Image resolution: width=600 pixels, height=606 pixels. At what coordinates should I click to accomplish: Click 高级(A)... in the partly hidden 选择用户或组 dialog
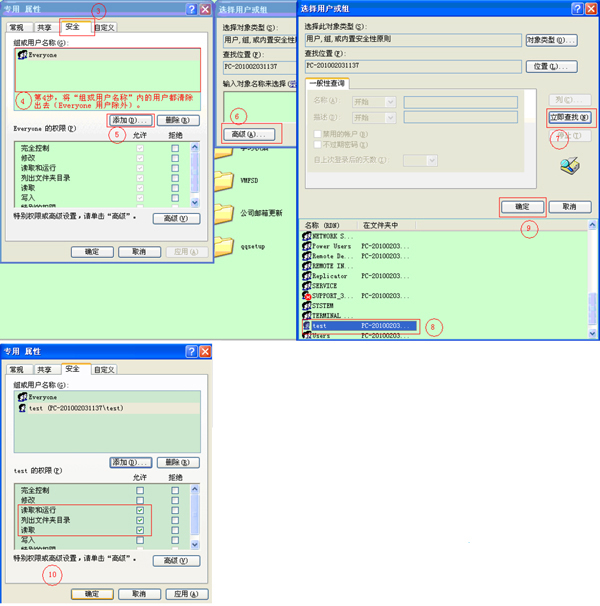coord(249,134)
